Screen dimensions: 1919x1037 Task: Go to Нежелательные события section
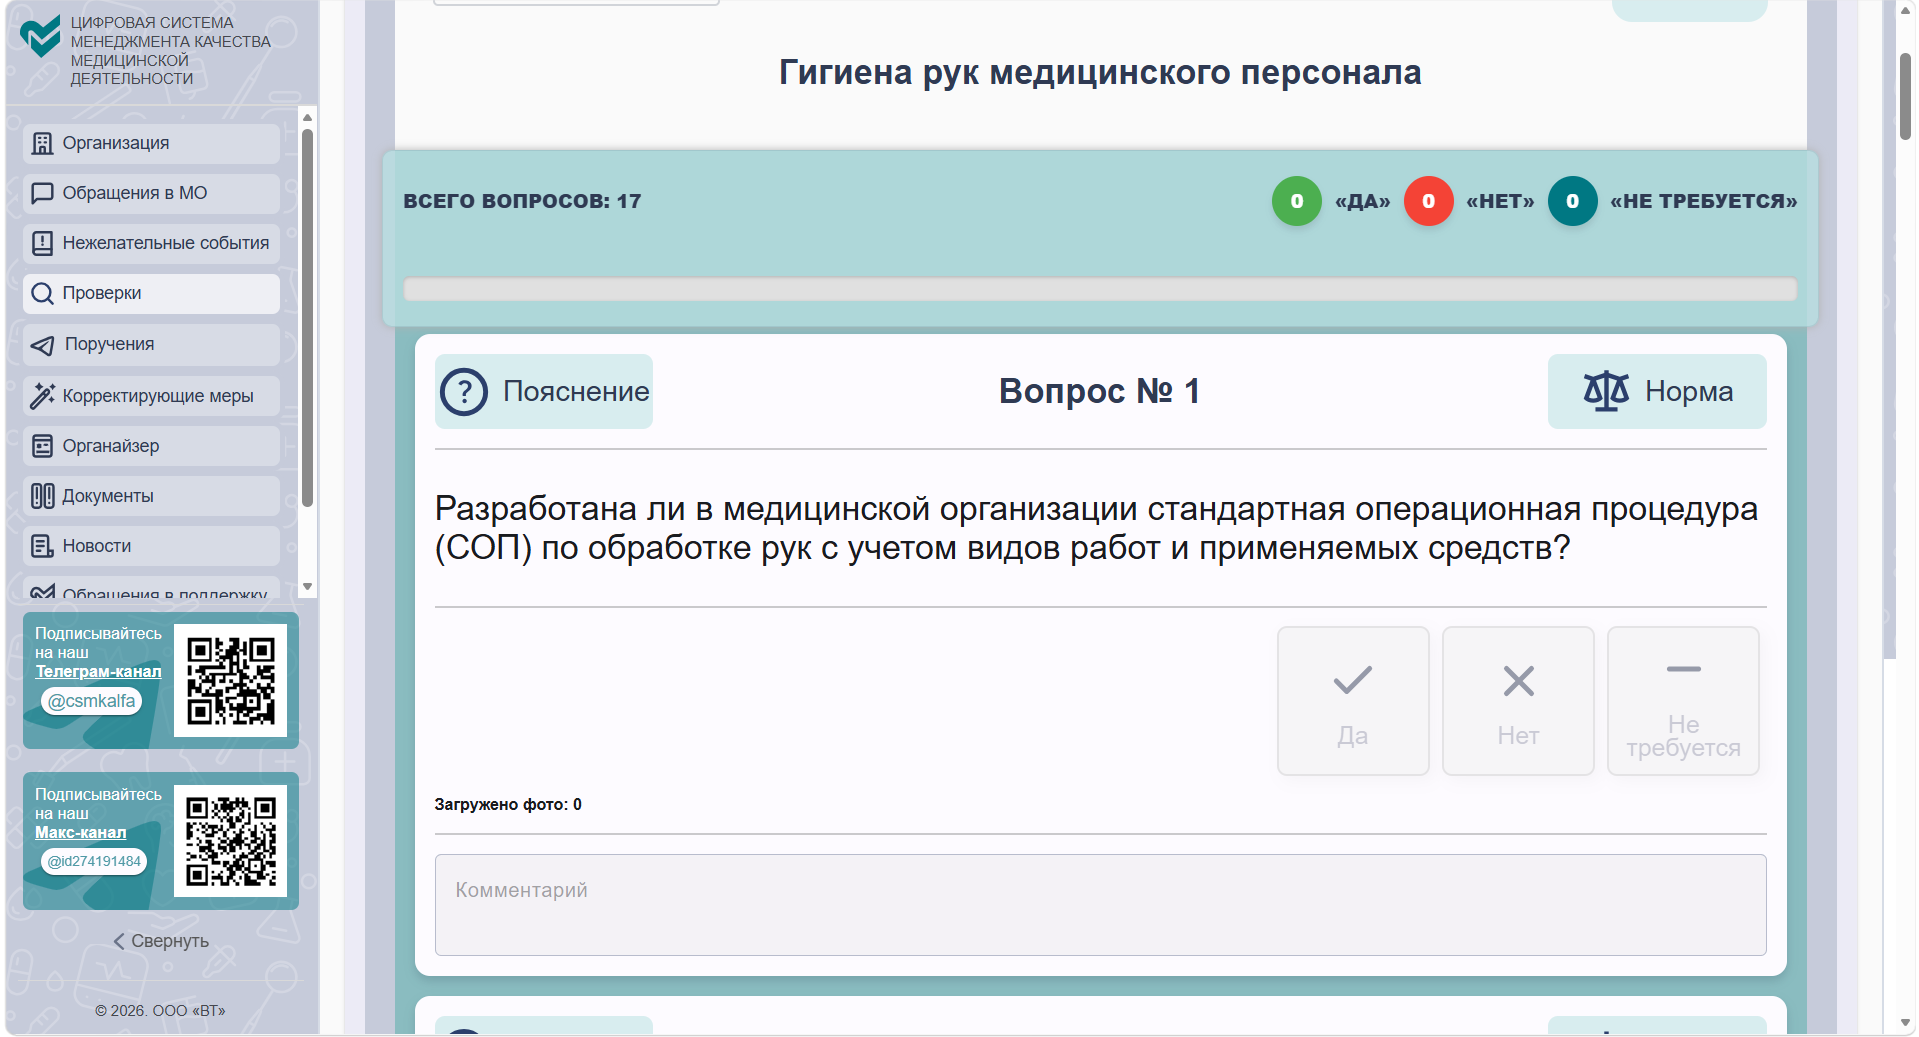click(x=151, y=243)
